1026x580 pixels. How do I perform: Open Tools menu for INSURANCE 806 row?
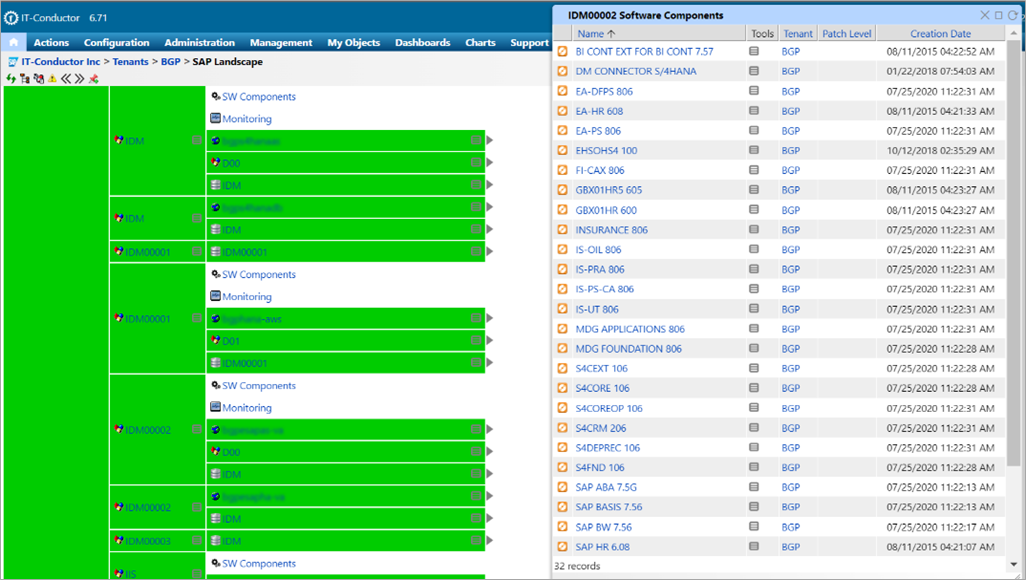point(754,230)
